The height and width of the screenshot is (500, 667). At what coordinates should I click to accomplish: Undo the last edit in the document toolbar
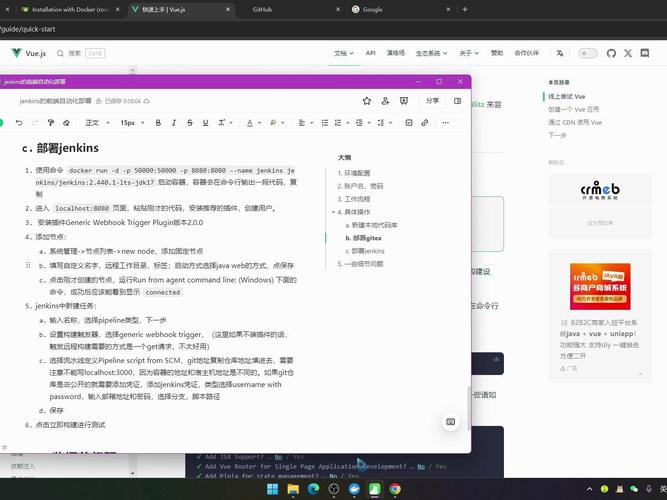pos(19,123)
